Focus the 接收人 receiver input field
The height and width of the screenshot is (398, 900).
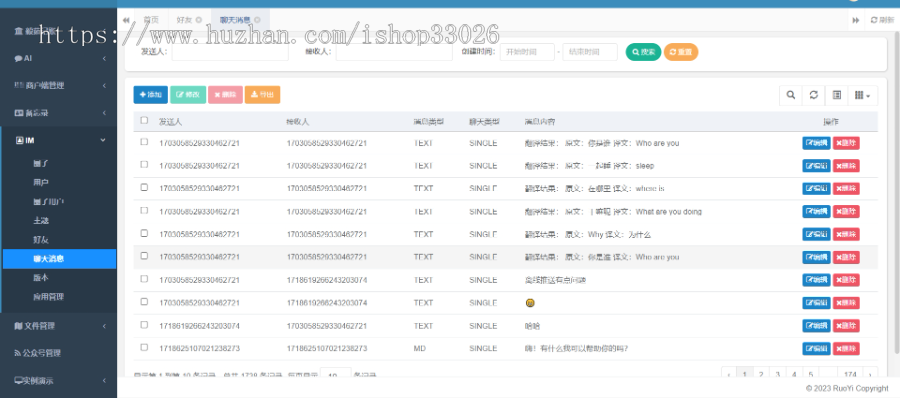pos(394,52)
